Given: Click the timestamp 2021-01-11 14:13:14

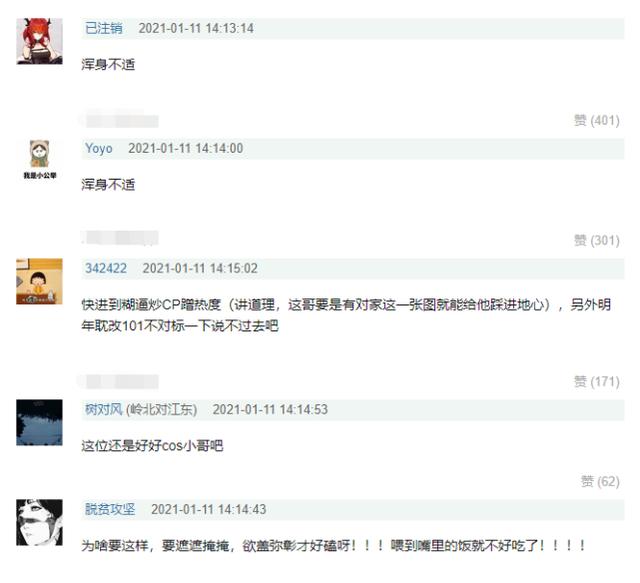Looking at the screenshot, I should pos(196,28).
